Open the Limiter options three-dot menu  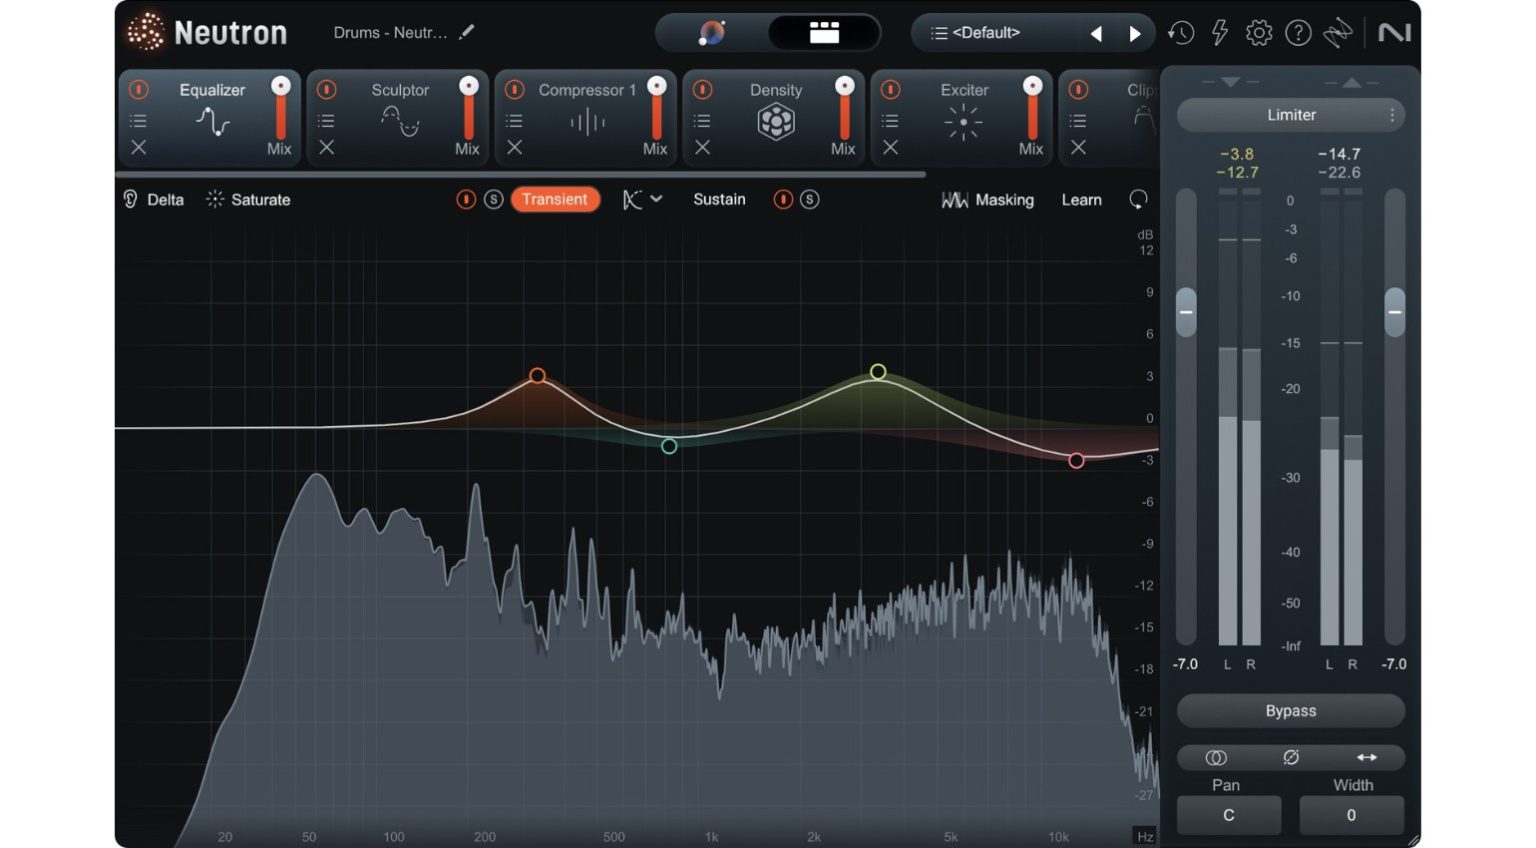pyautogui.click(x=1391, y=114)
